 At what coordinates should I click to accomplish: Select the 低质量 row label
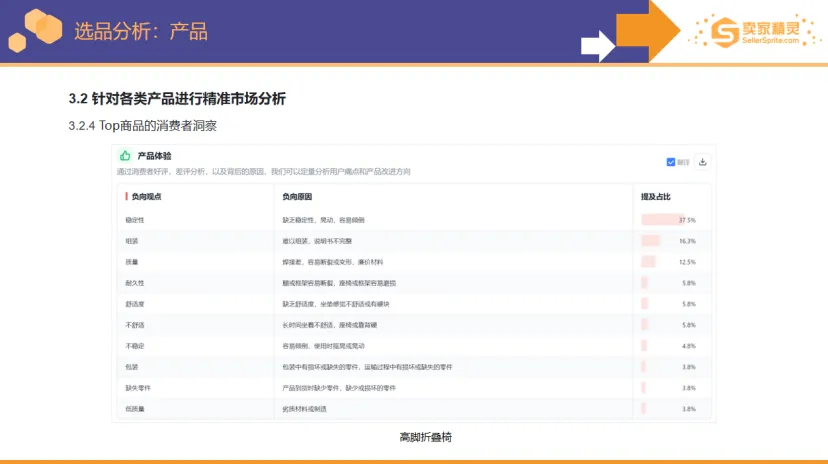(135, 409)
